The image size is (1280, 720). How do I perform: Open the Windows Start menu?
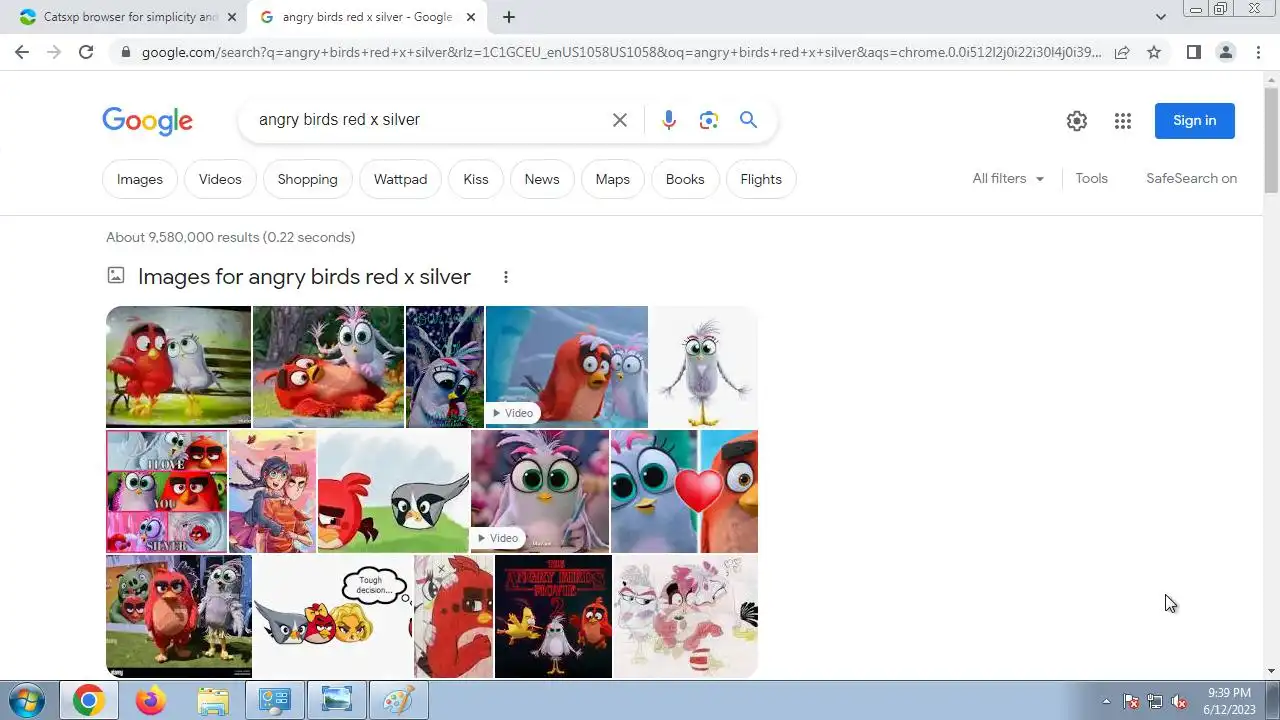coord(27,700)
